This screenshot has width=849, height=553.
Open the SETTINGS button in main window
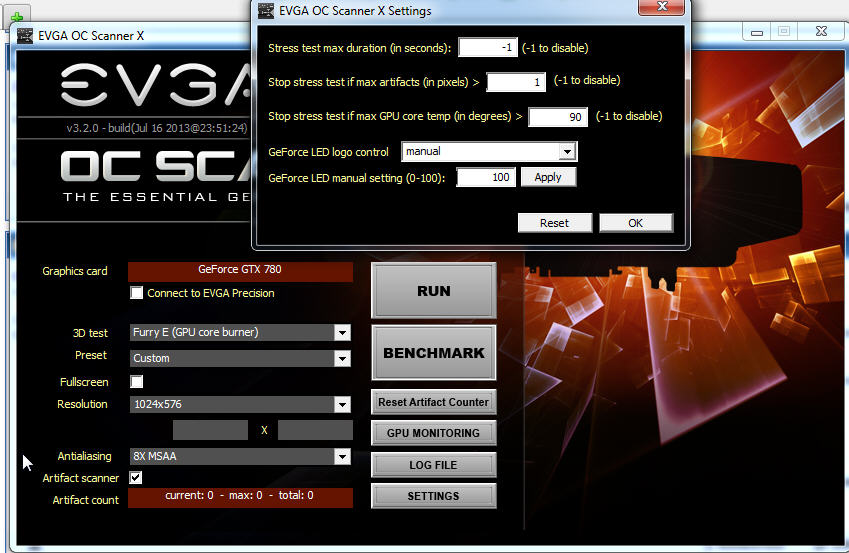[434, 496]
